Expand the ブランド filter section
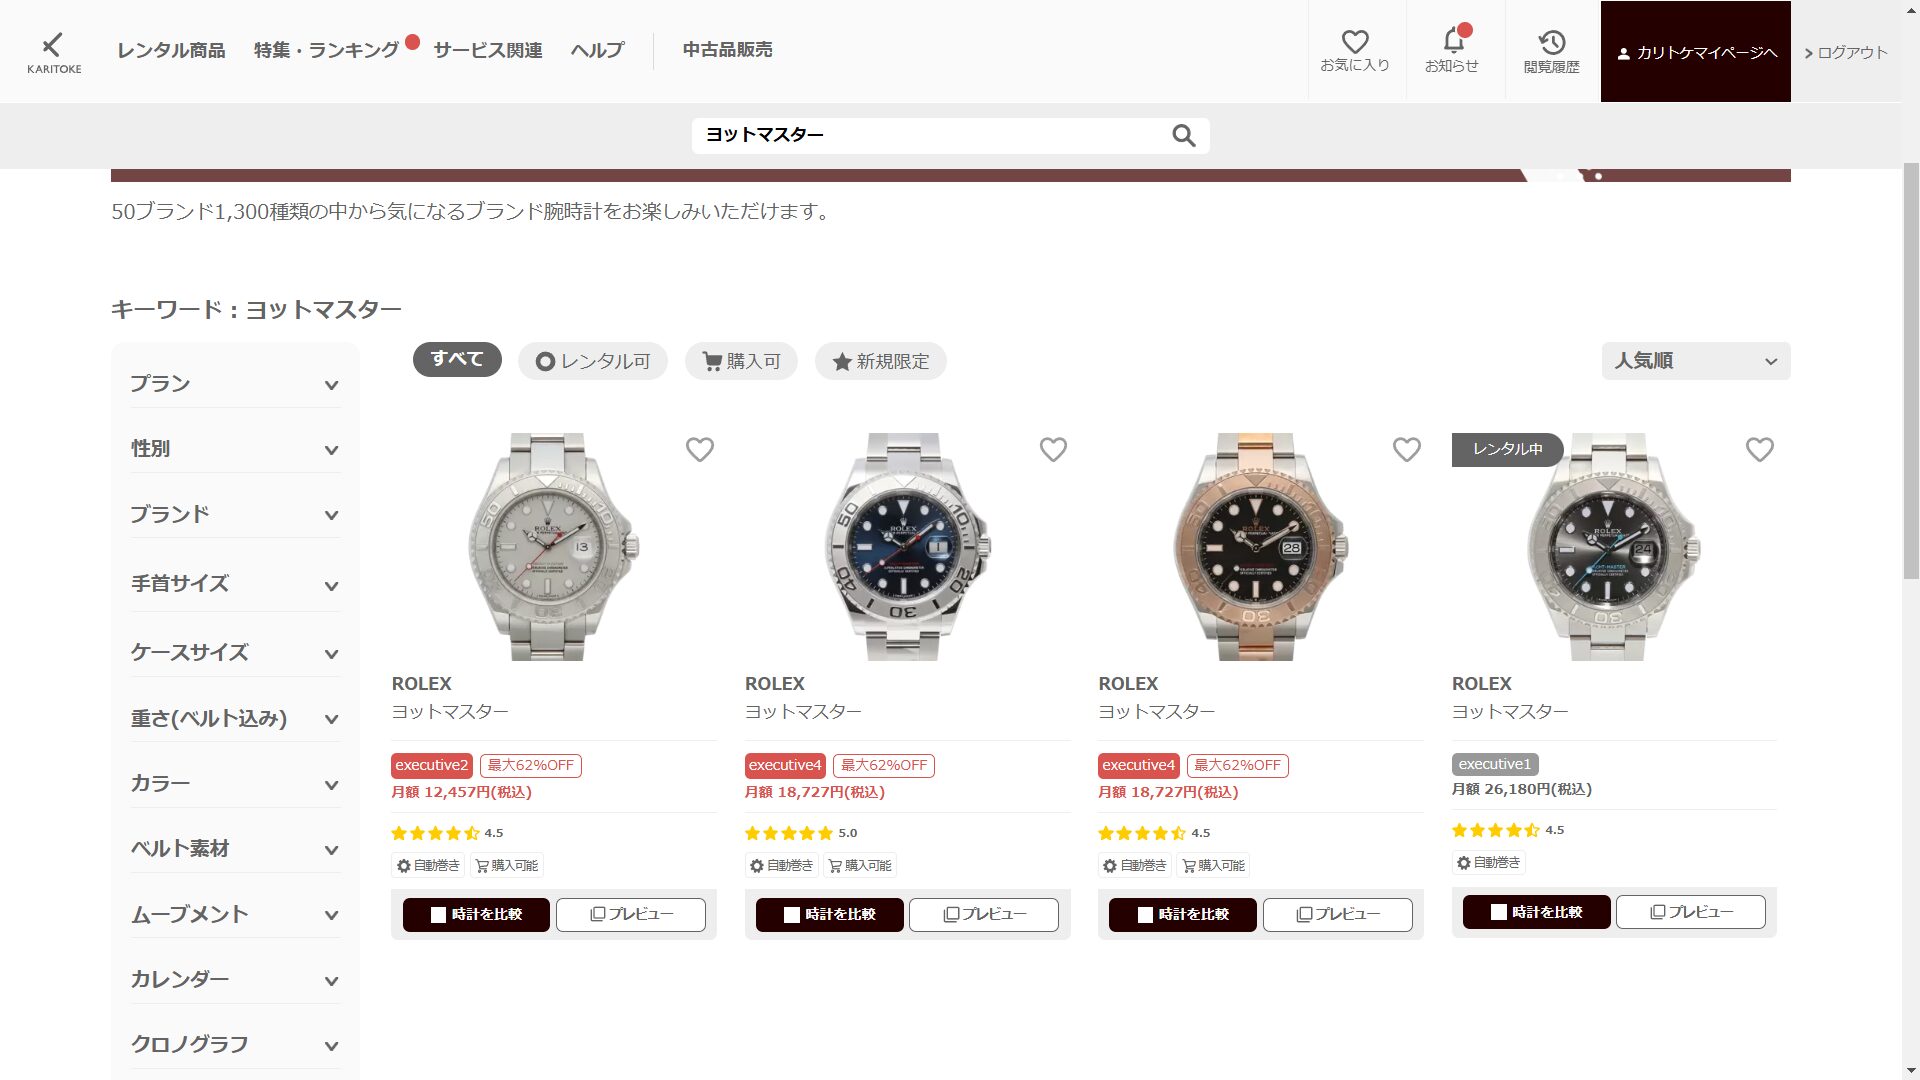This screenshot has width=1920, height=1080. click(235, 514)
